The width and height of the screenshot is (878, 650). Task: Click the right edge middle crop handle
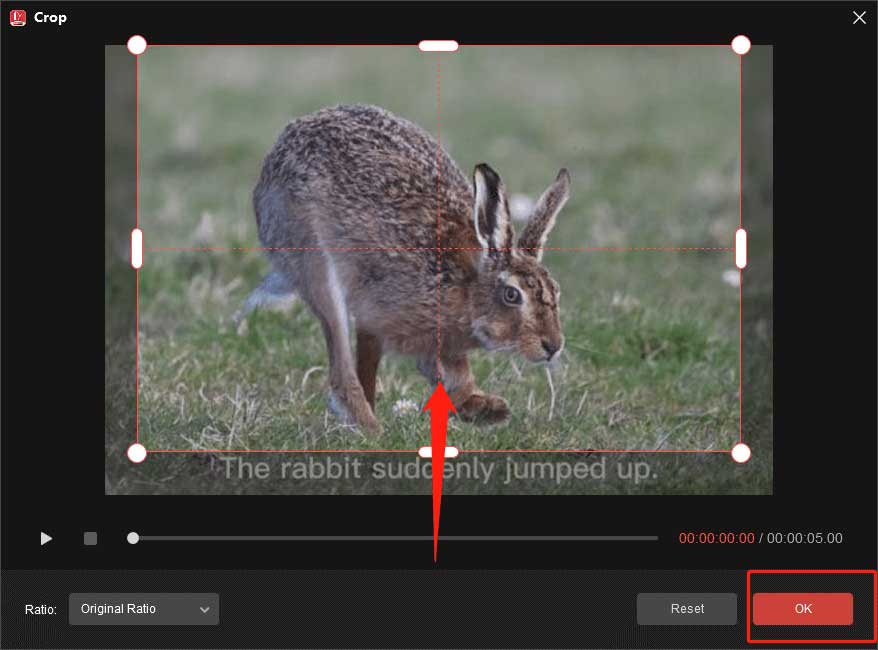(741, 249)
